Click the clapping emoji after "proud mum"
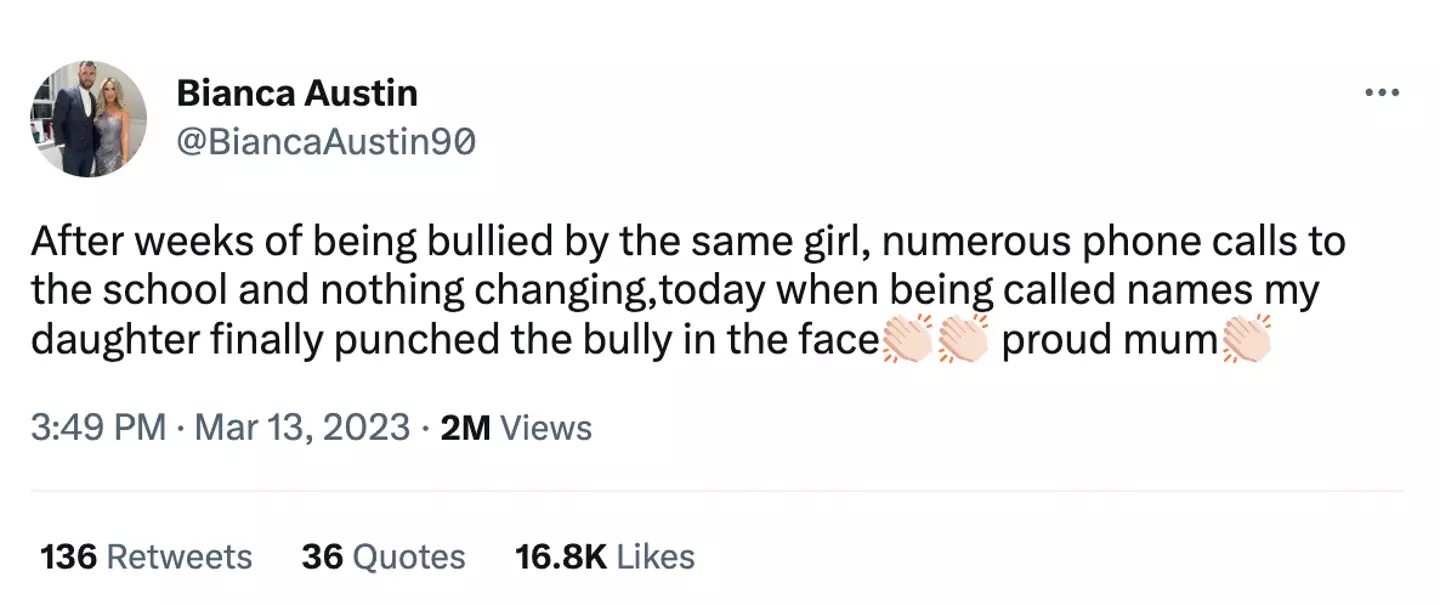Screen dimensions: 1440x605 coord(1245,340)
